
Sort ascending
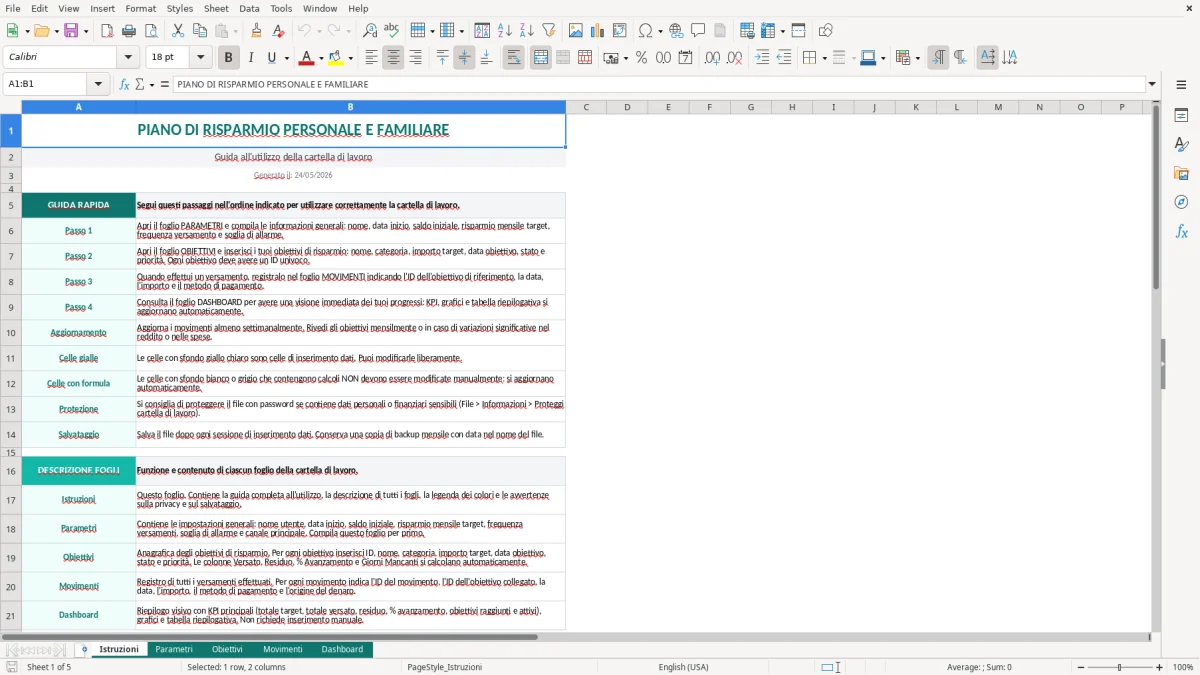click(x=504, y=31)
